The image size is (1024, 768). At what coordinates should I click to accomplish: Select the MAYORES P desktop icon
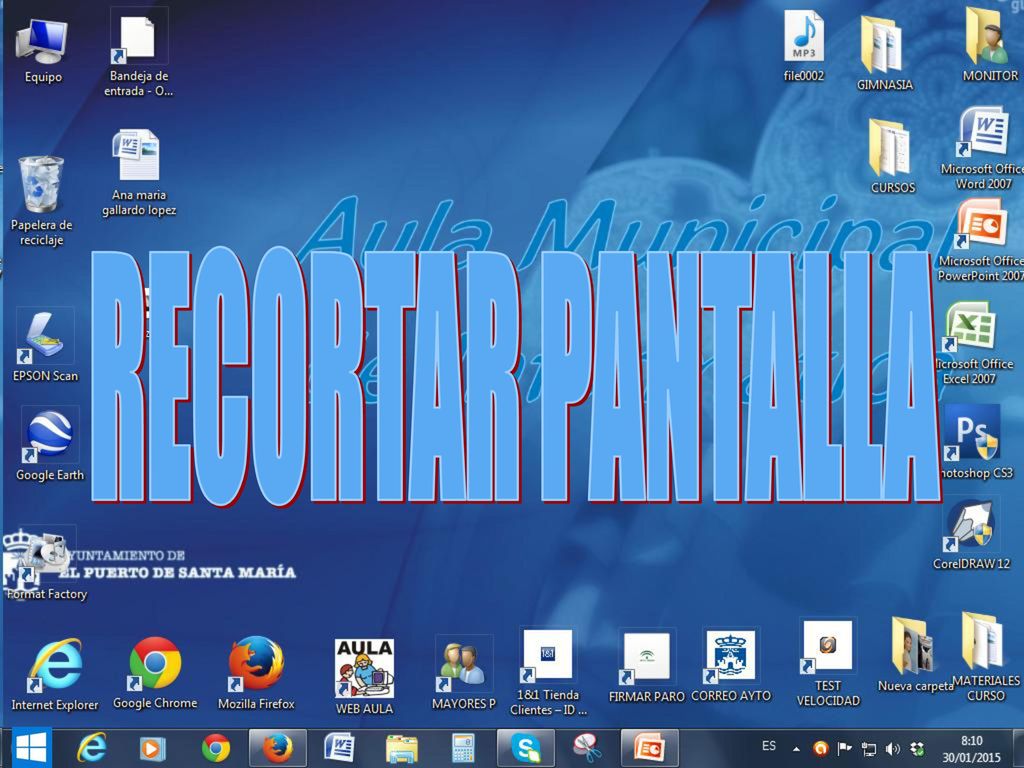[464, 675]
